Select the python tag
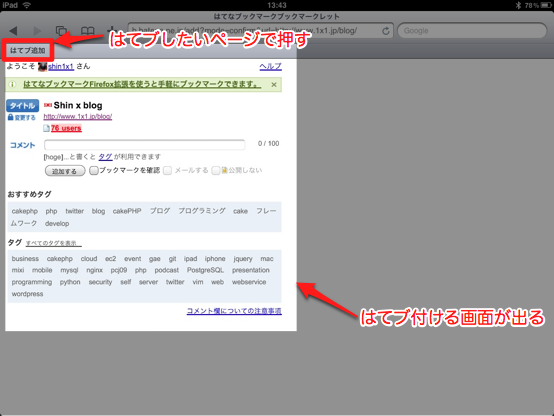The width and height of the screenshot is (554, 416). point(70,282)
